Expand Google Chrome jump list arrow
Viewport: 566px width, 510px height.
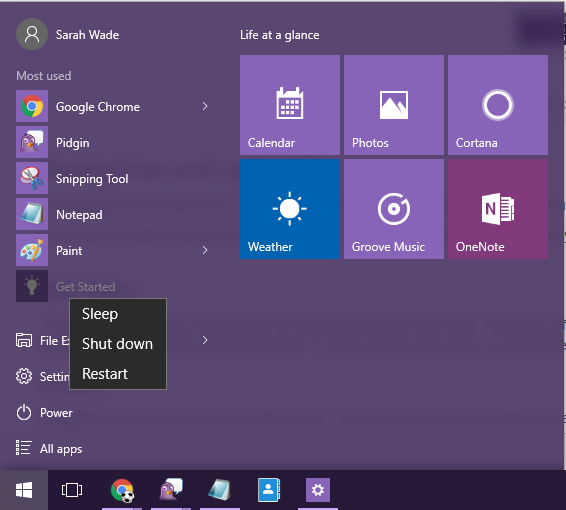pos(205,106)
